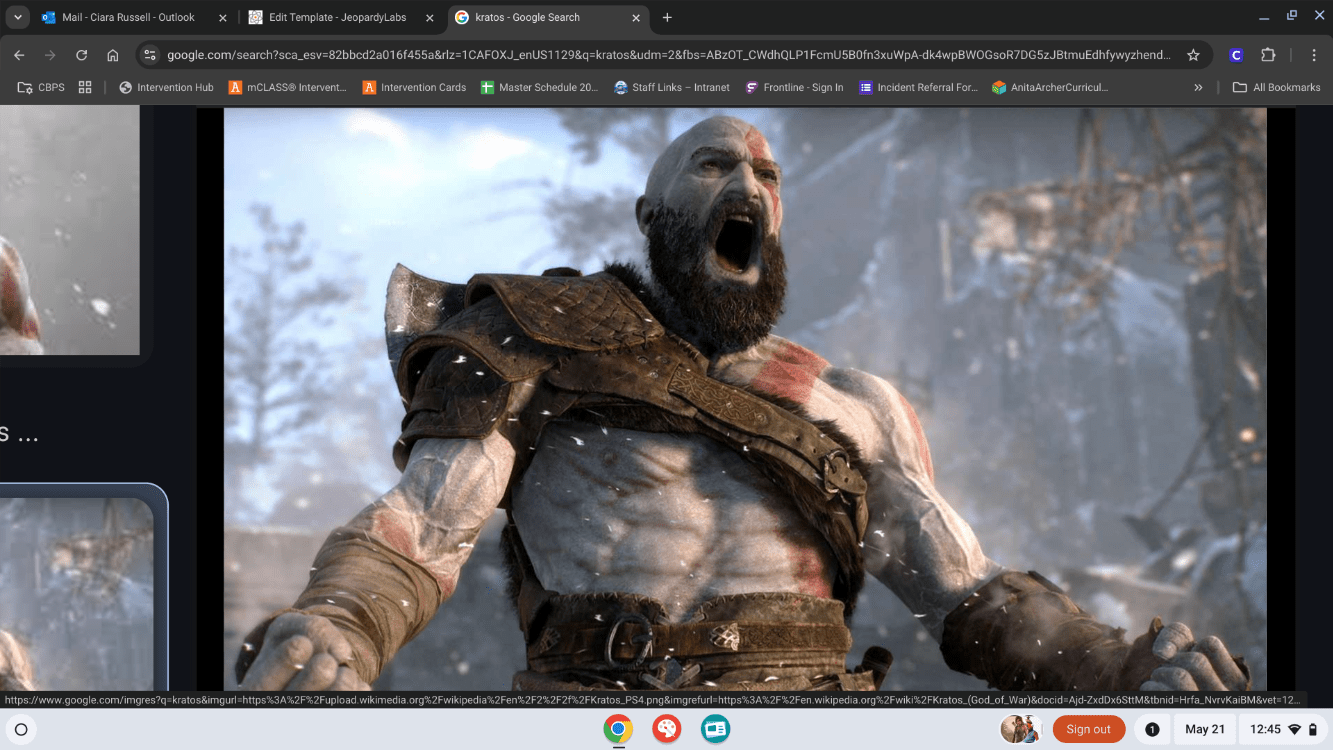This screenshot has height=750, width=1333.
Task: Open the Chrome three-dot menu
Action: [1312, 55]
